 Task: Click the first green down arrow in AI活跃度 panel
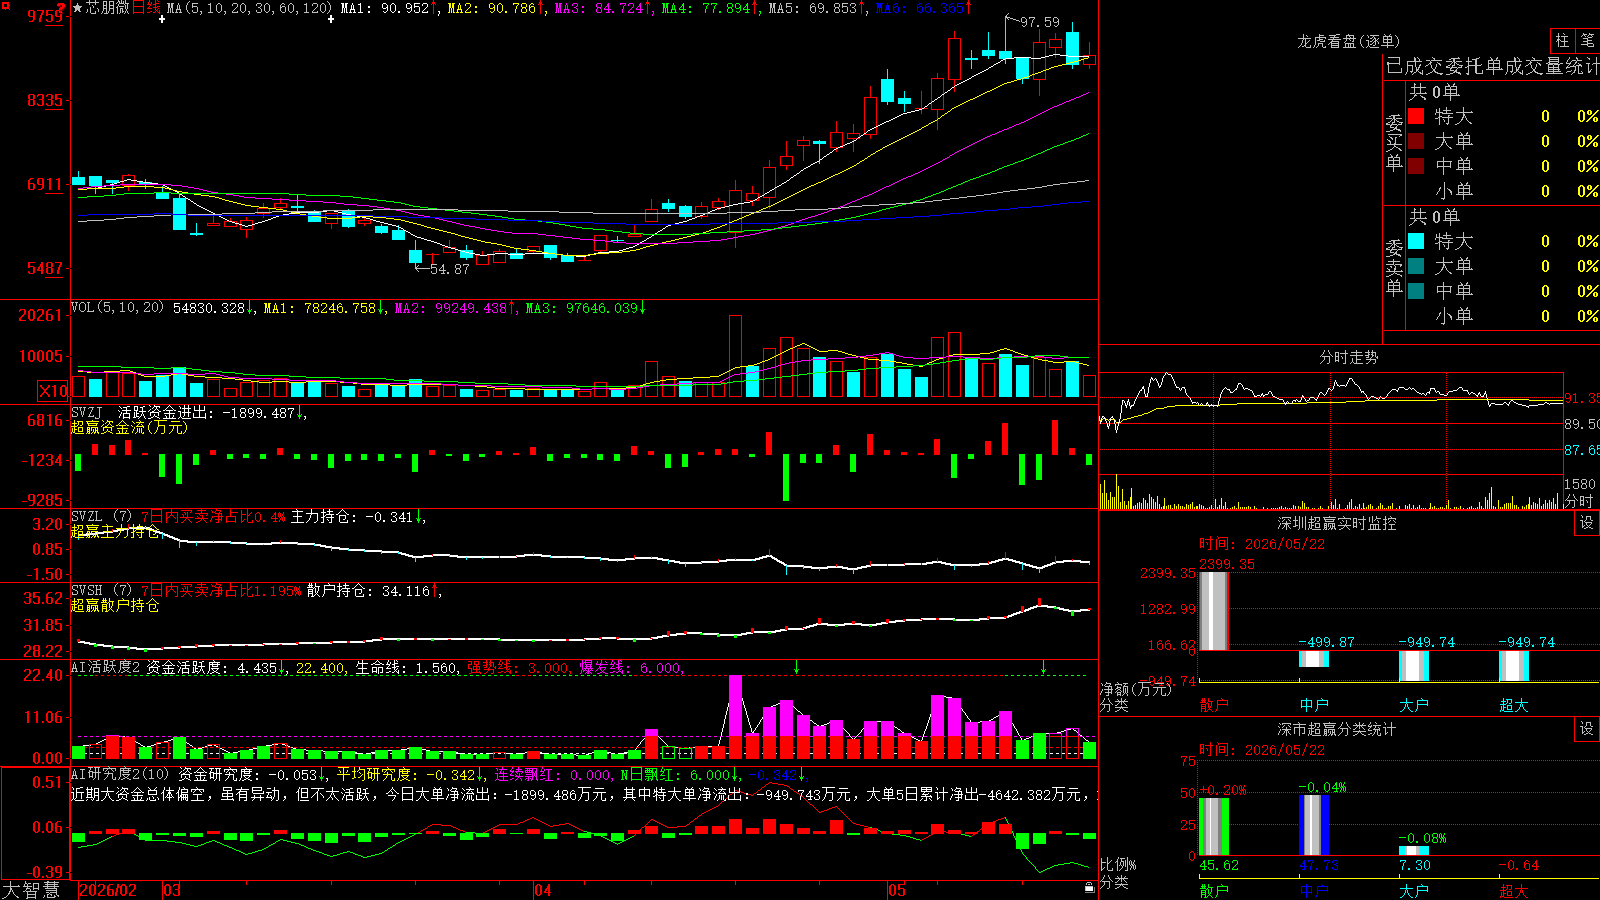pyautogui.click(x=796, y=667)
